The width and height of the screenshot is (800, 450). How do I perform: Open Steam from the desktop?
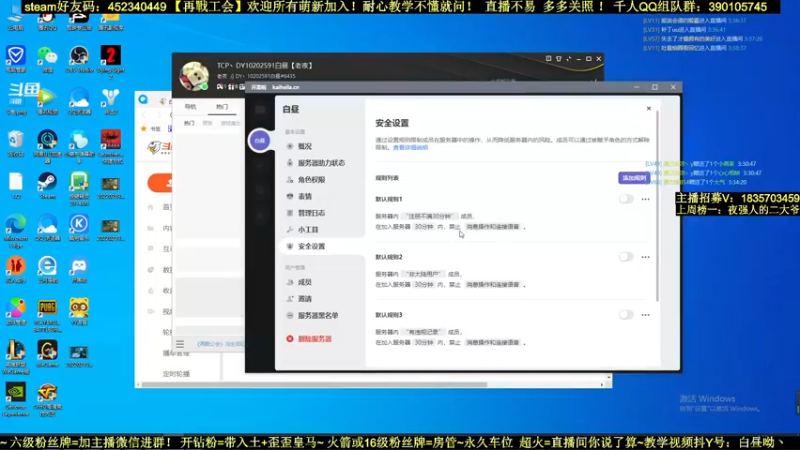(47, 186)
